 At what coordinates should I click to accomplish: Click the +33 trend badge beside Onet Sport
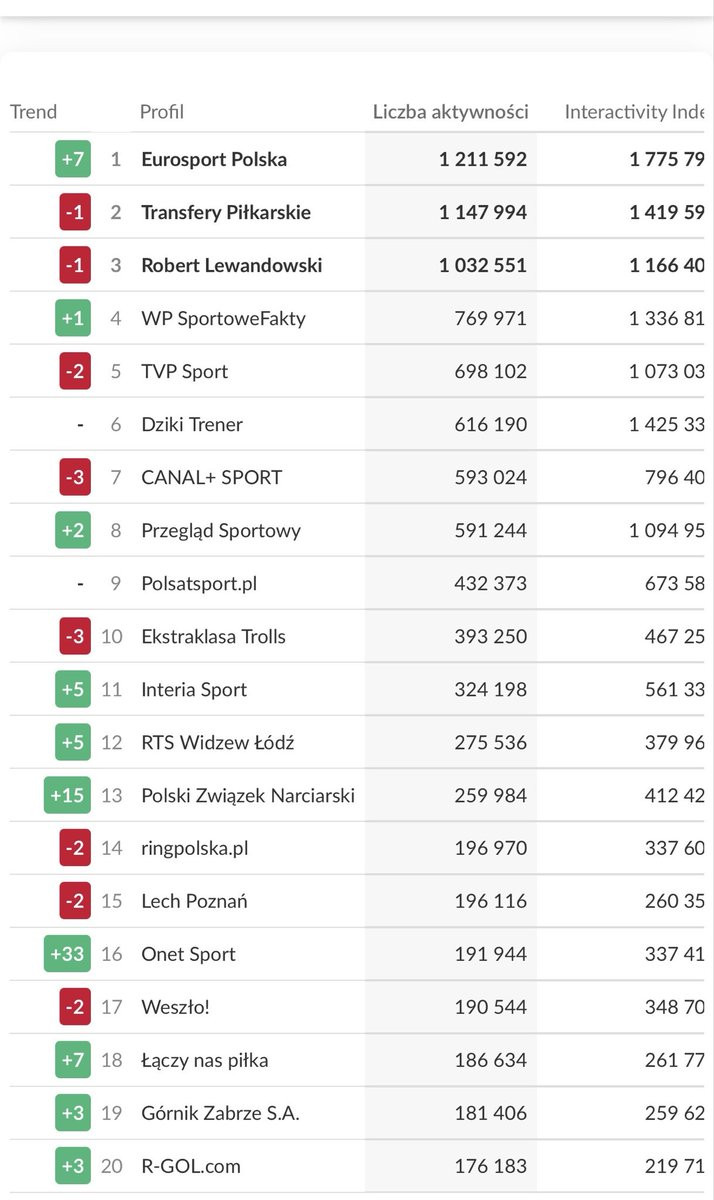[67, 954]
